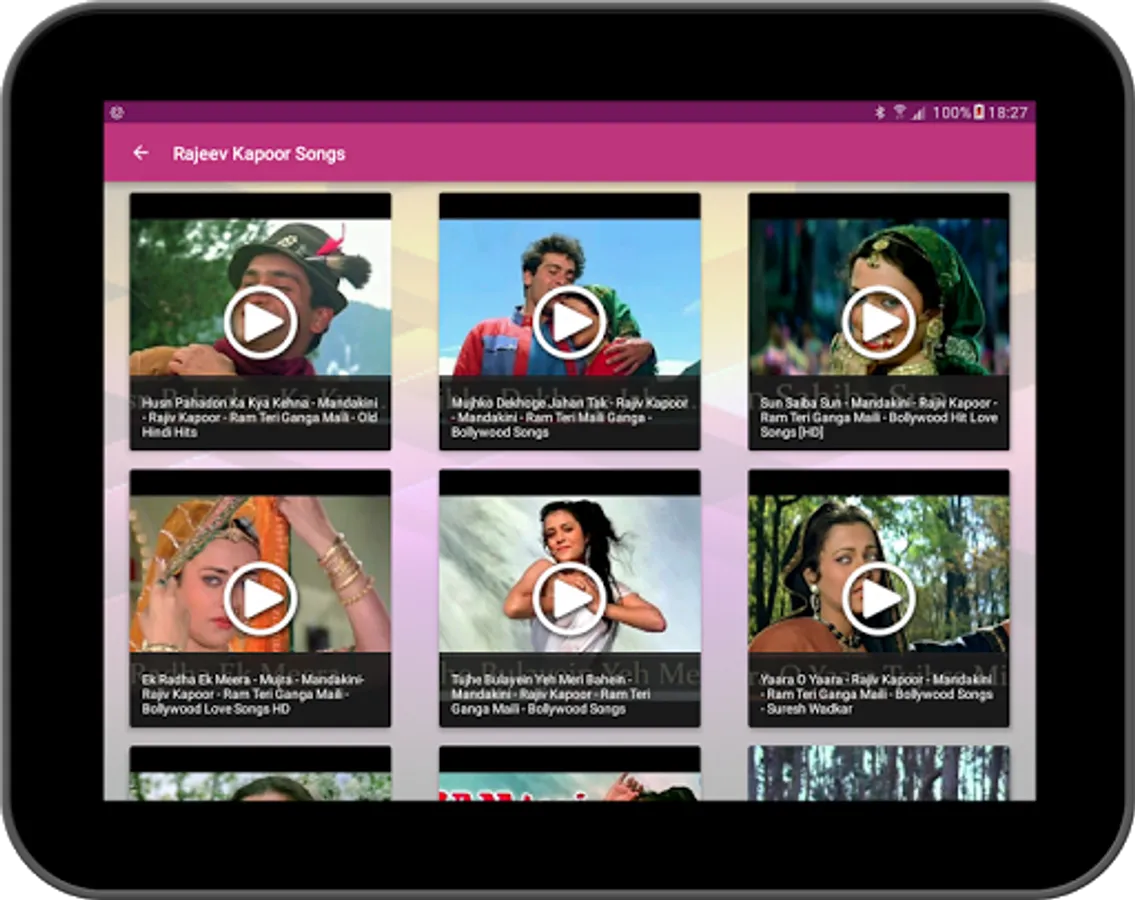Tap the 100% battery percentage text
This screenshot has height=900, width=1135.
[952, 112]
